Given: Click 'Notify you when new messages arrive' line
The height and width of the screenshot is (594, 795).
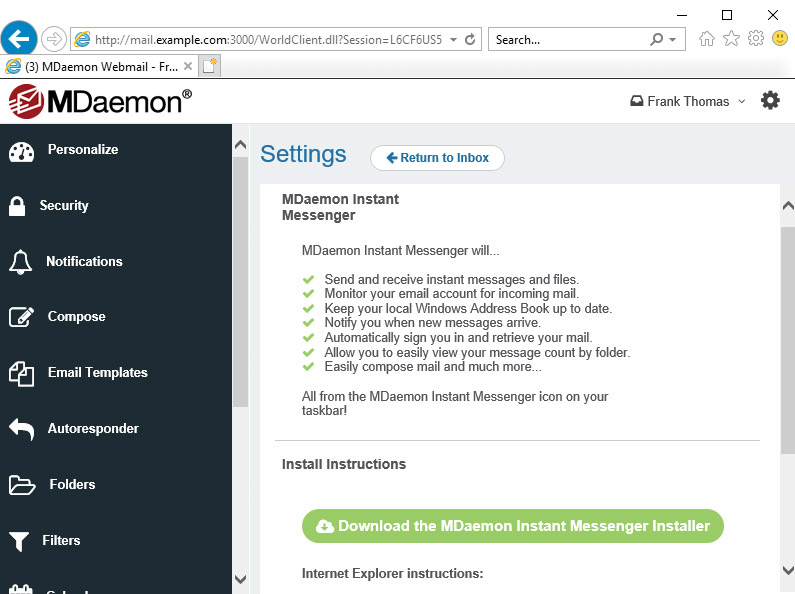Looking at the screenshot, I should pyautogui.click(x=432, y=322).
